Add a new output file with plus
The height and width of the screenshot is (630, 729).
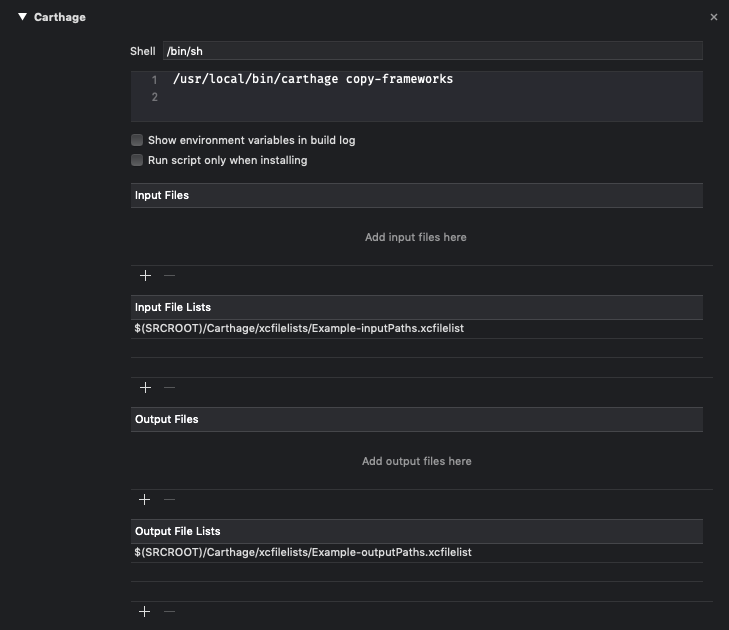(x=145, y=499)
